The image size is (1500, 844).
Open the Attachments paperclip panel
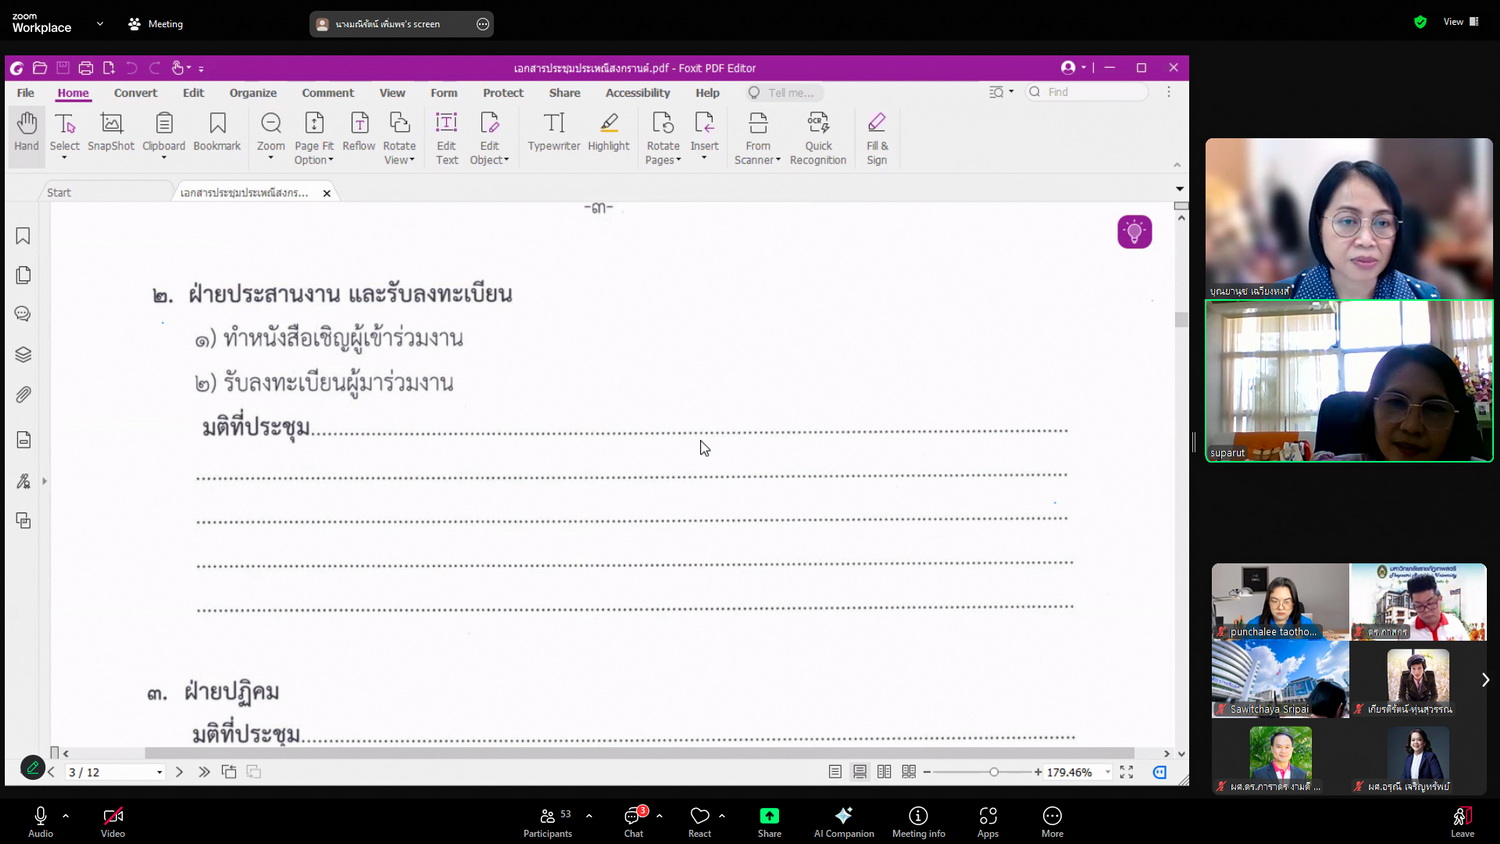pyautogui.click(x=23, y=395)
